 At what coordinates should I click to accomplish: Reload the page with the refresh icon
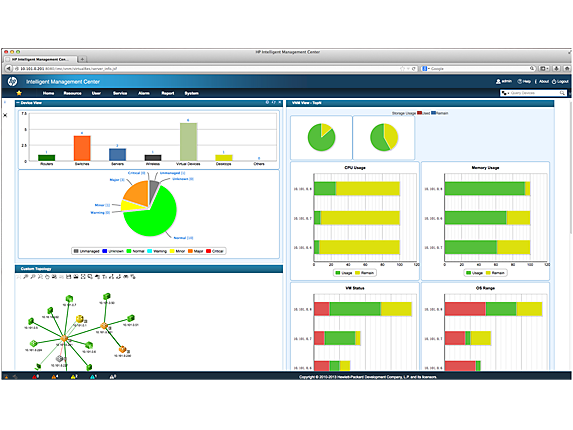tap(414, 68)
